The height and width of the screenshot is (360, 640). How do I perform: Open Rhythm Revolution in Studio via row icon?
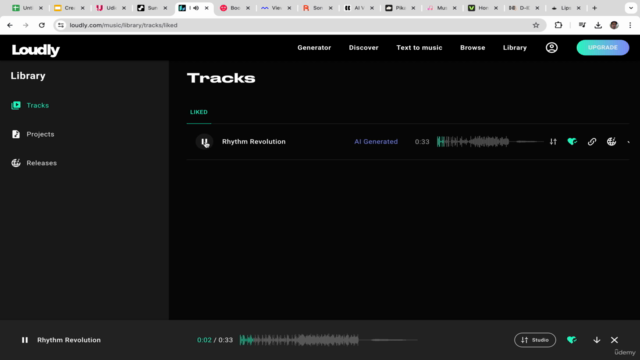pos(553,142)
